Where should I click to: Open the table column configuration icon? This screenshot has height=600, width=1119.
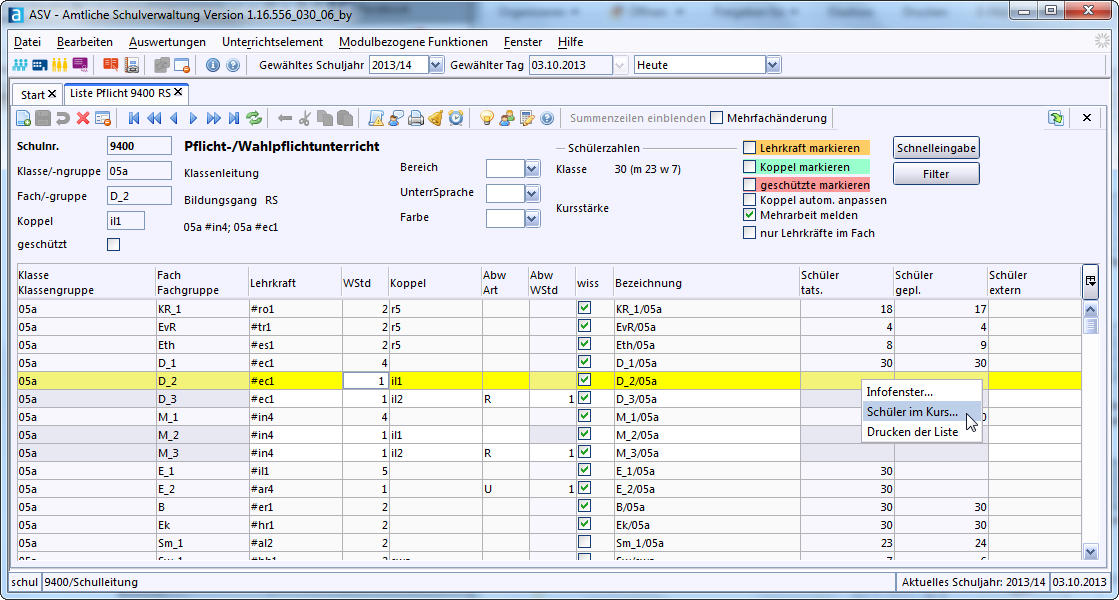1090,281
